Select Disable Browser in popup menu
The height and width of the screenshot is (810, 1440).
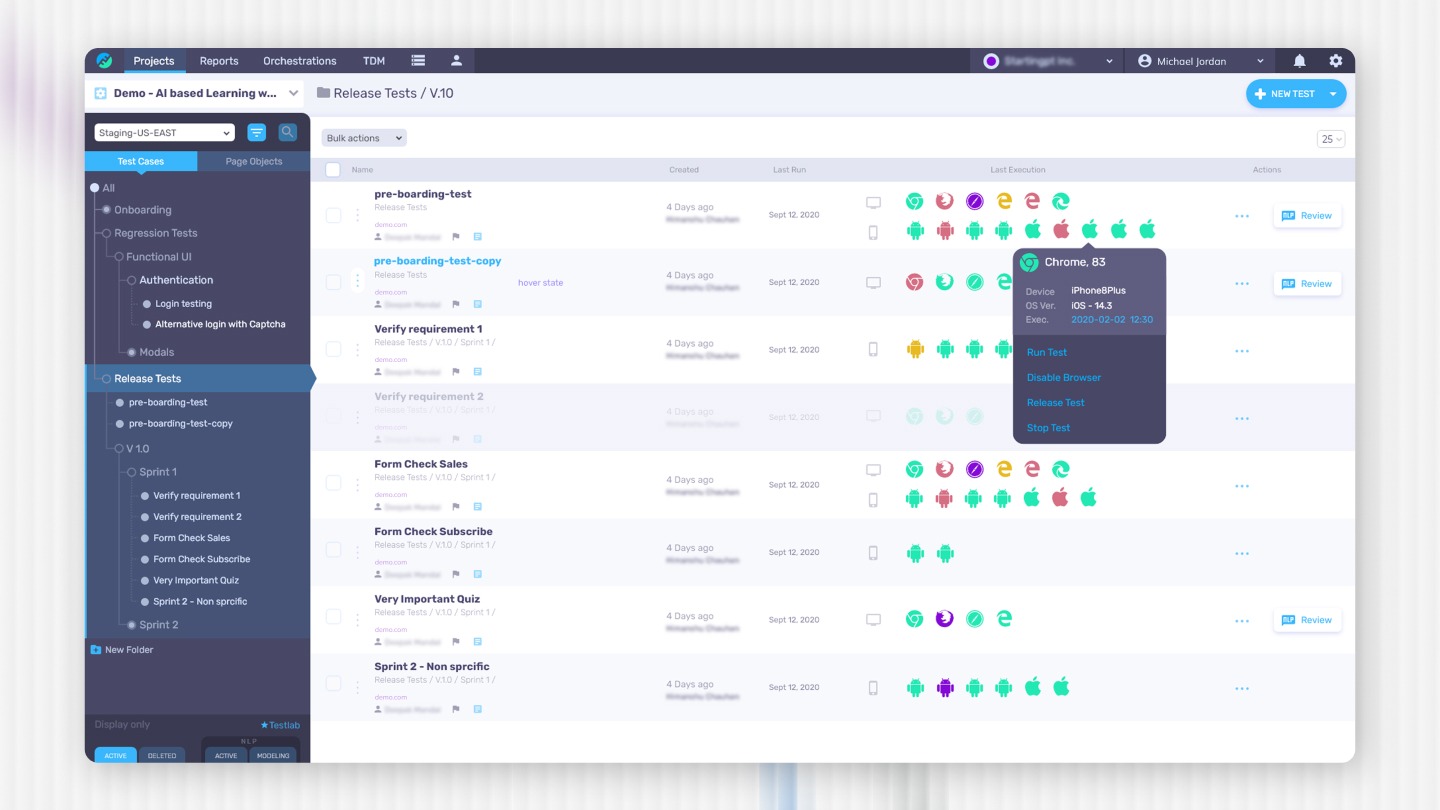pos(1064,378)
